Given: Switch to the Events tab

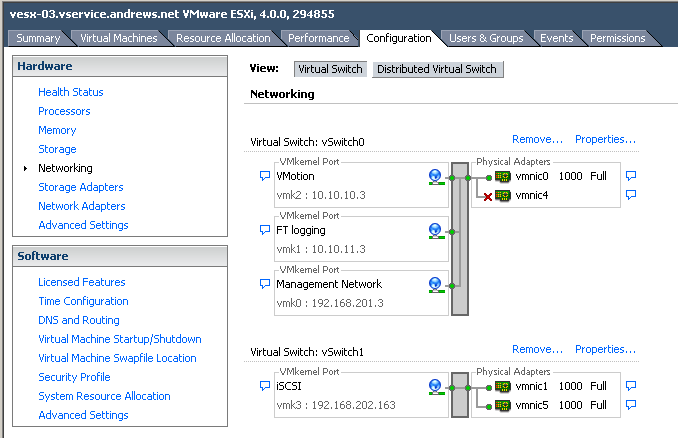Looking at the screenshot, I should tap(556, 38).
